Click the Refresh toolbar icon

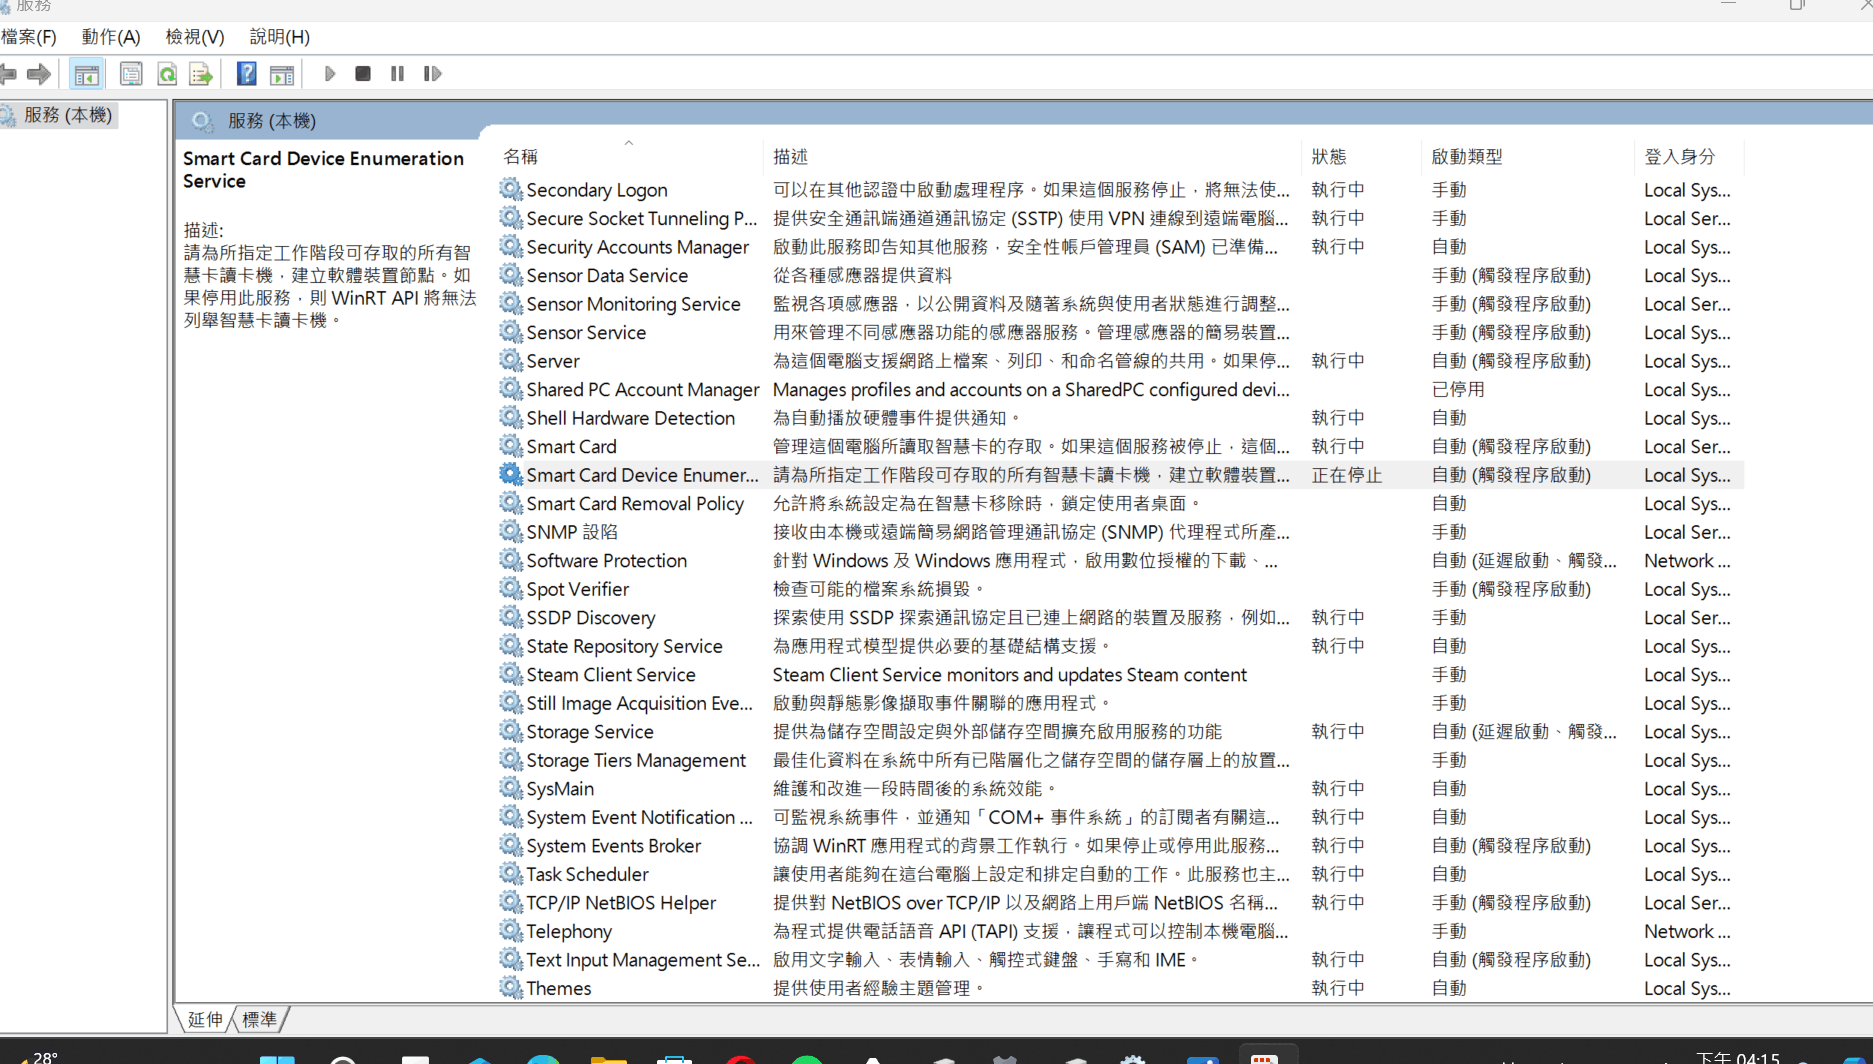click(x=167, y=74)
